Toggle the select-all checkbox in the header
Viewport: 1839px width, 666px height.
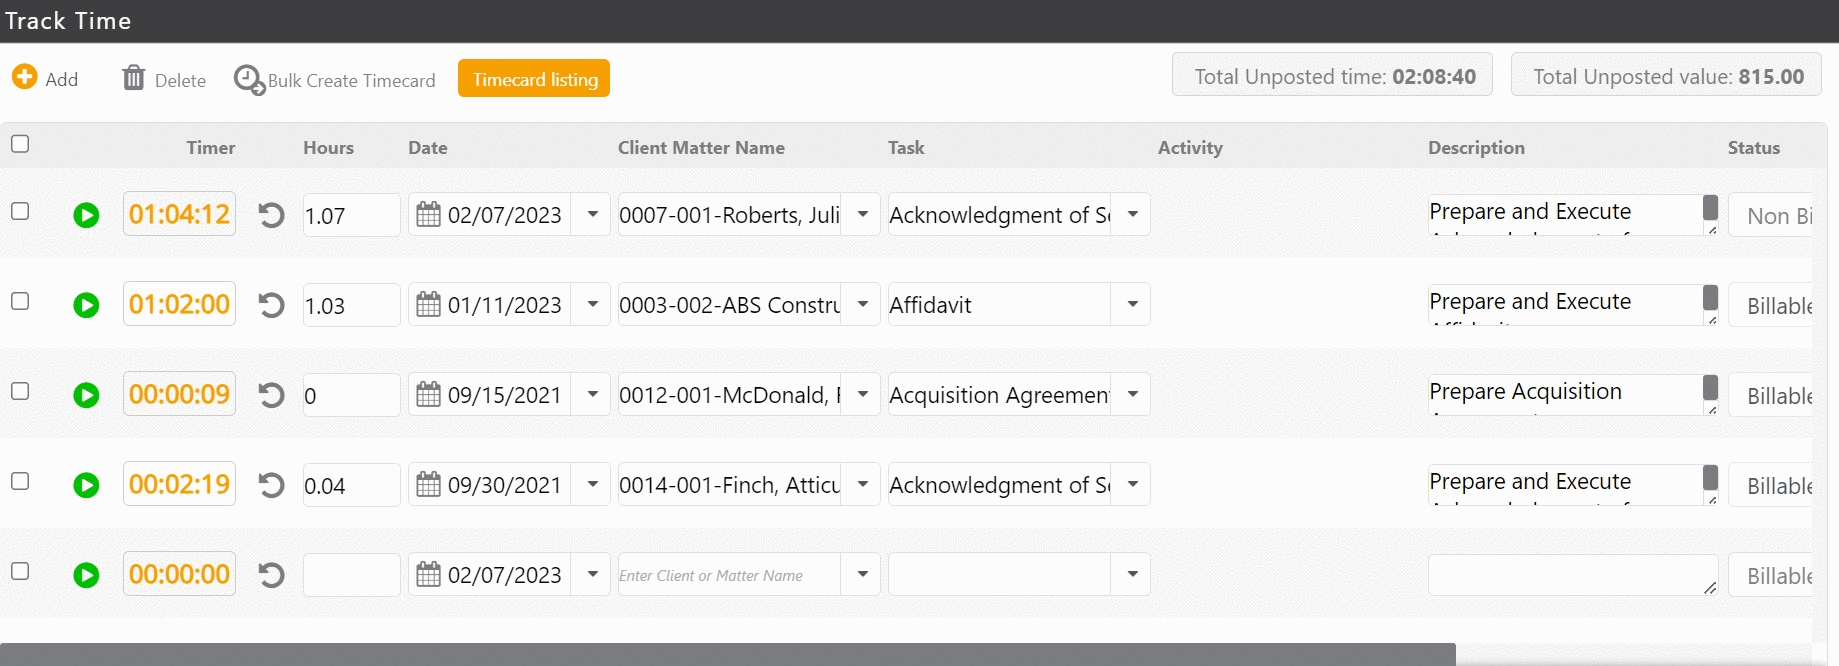20,144
